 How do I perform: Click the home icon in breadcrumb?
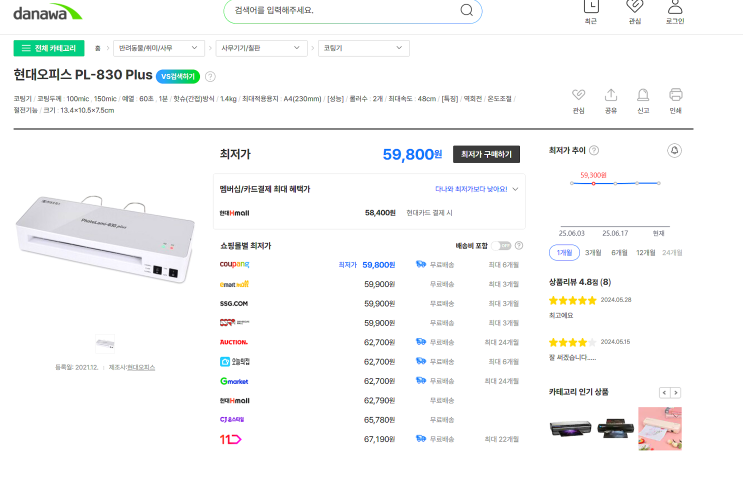pyautogui.click(x=98, y=48)
